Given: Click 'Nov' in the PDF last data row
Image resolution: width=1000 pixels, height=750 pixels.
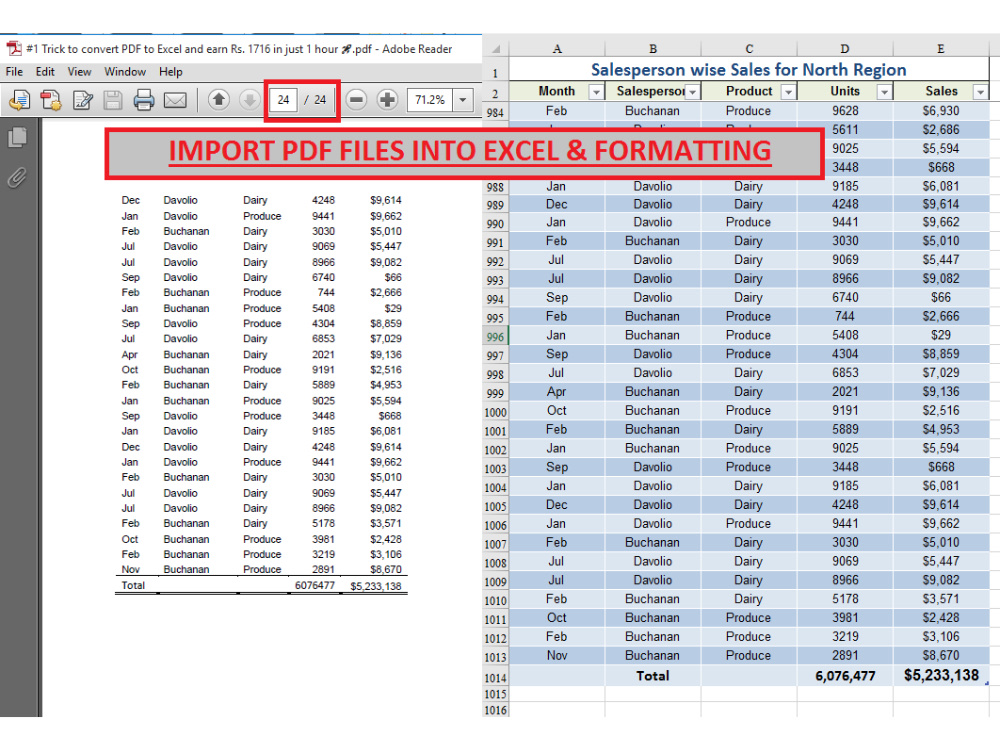Looking at the screenshot, I should point(131,570).
